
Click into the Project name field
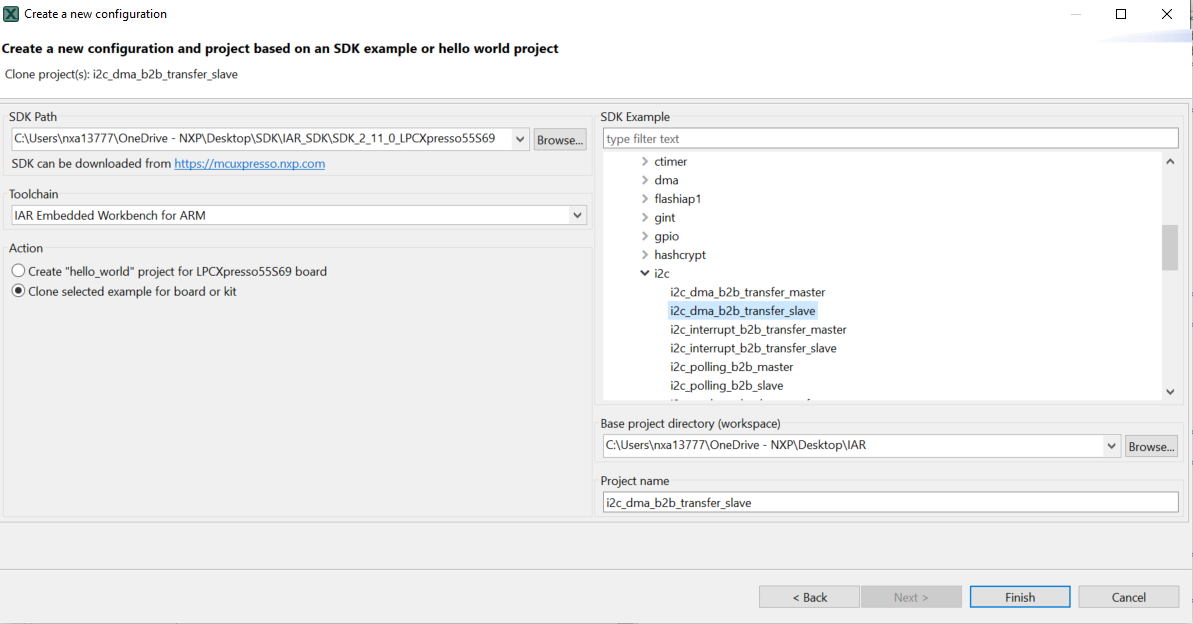pyautogui.click(x=890, y=502)
